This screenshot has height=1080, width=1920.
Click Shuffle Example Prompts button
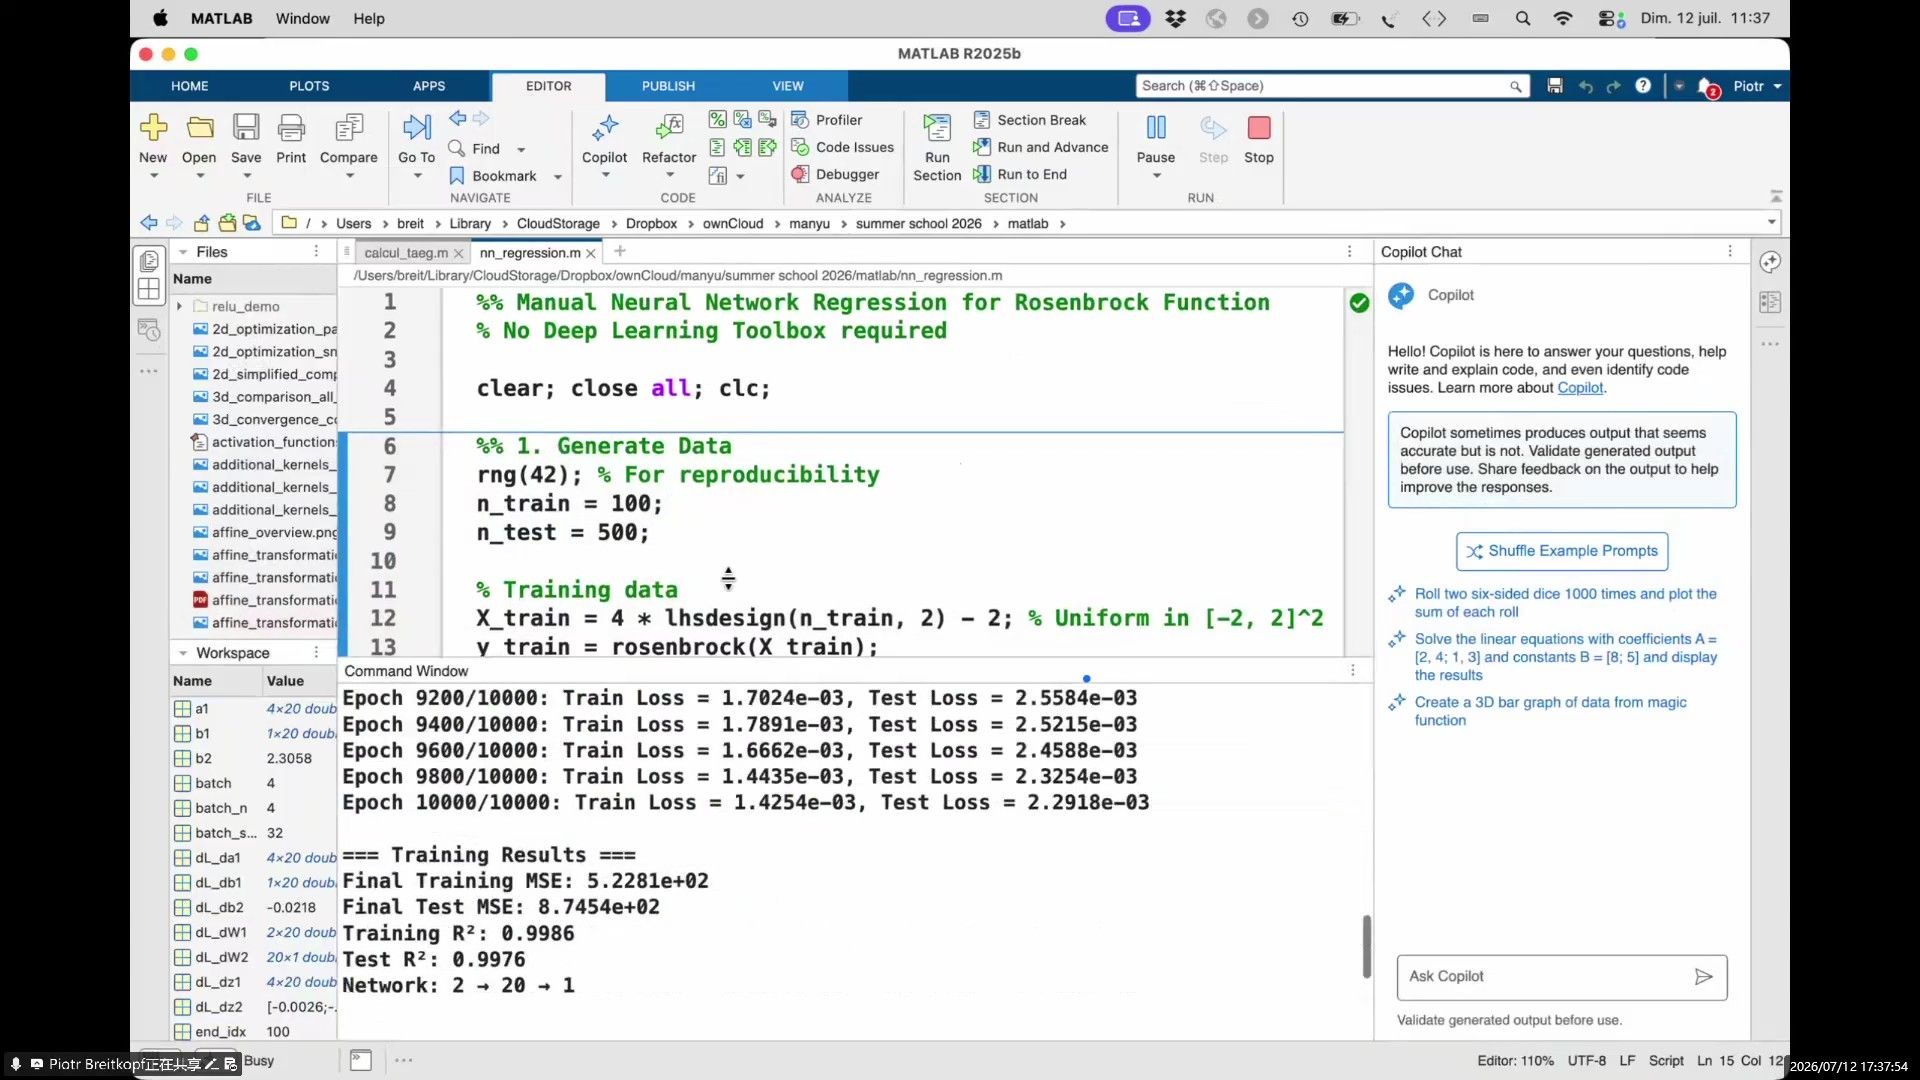[1562, 551]
